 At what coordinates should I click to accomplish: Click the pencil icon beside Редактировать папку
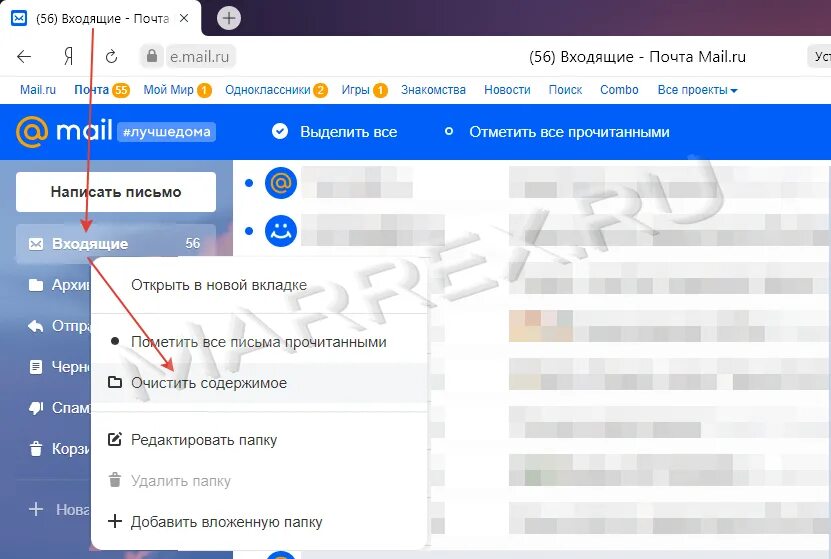pos(115,439)
